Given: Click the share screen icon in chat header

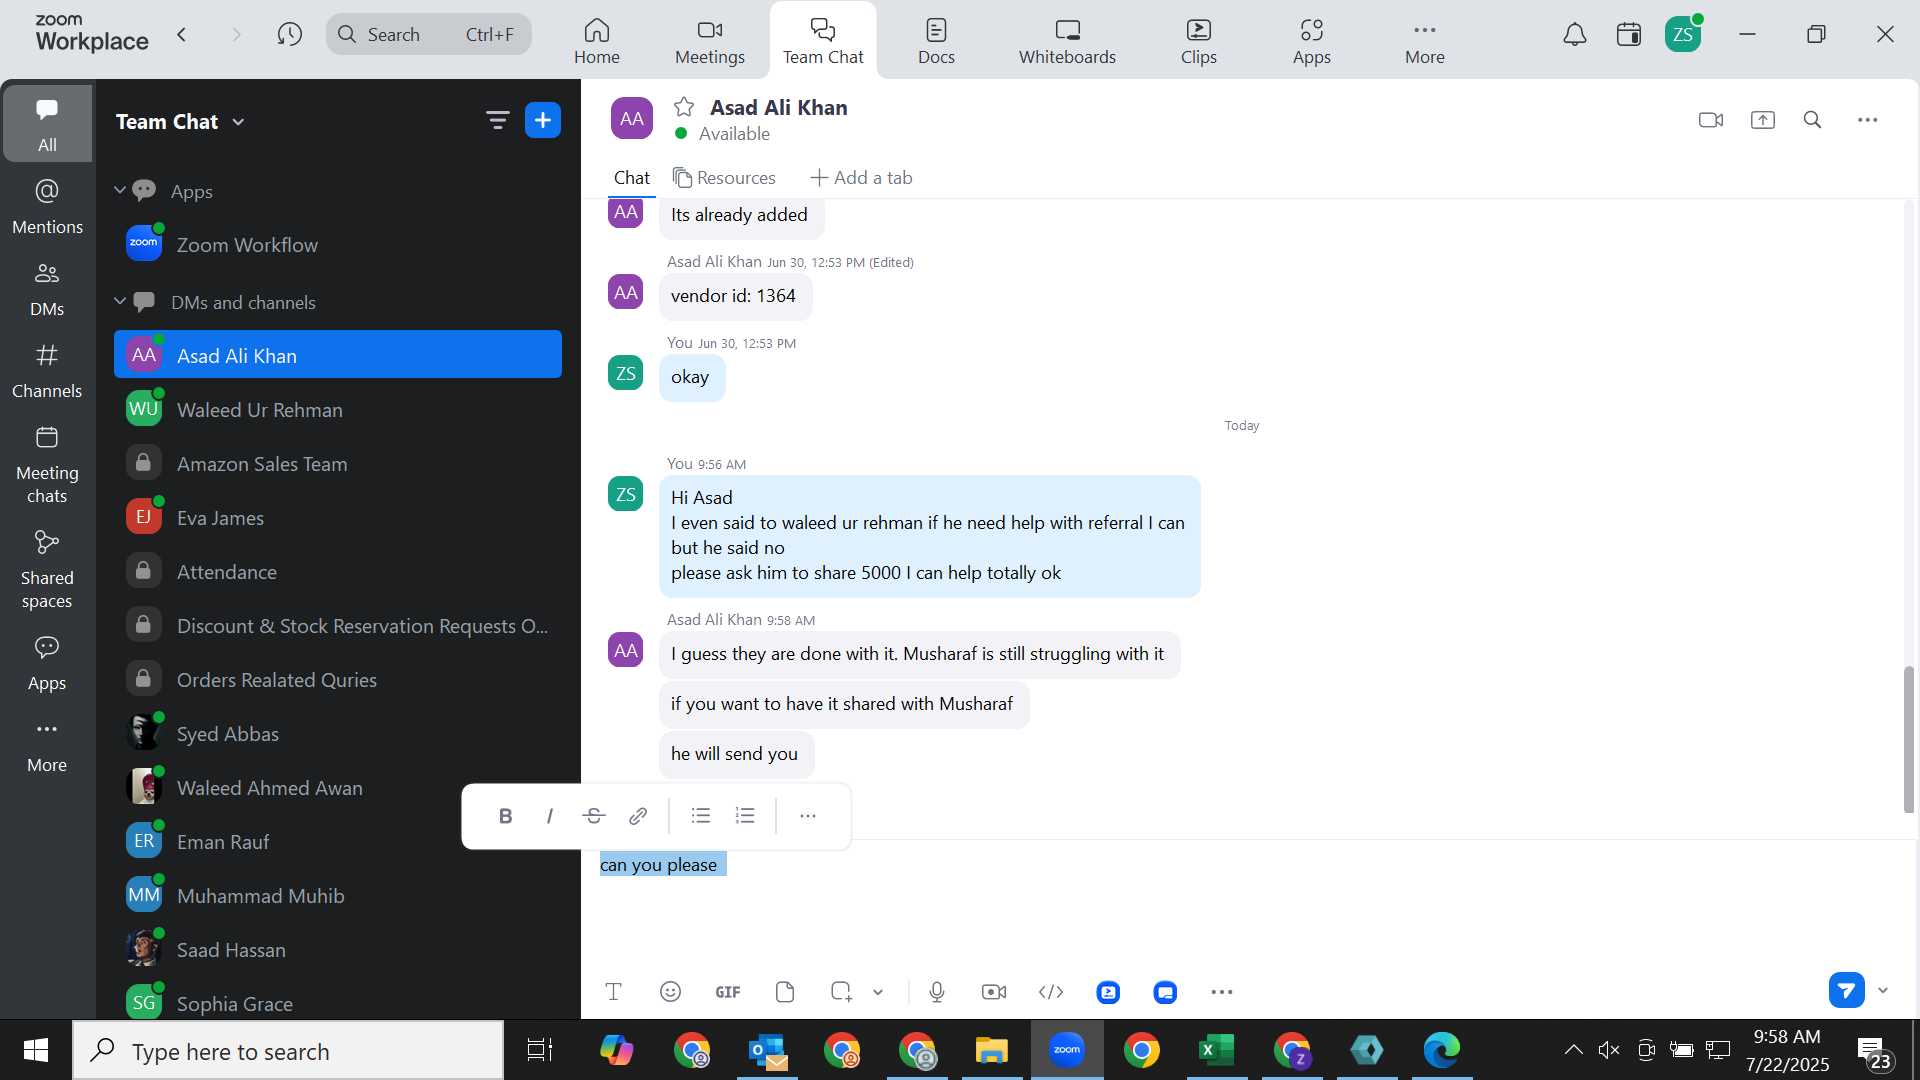Looking at the screenshot, I should [x=1762, y=120].
